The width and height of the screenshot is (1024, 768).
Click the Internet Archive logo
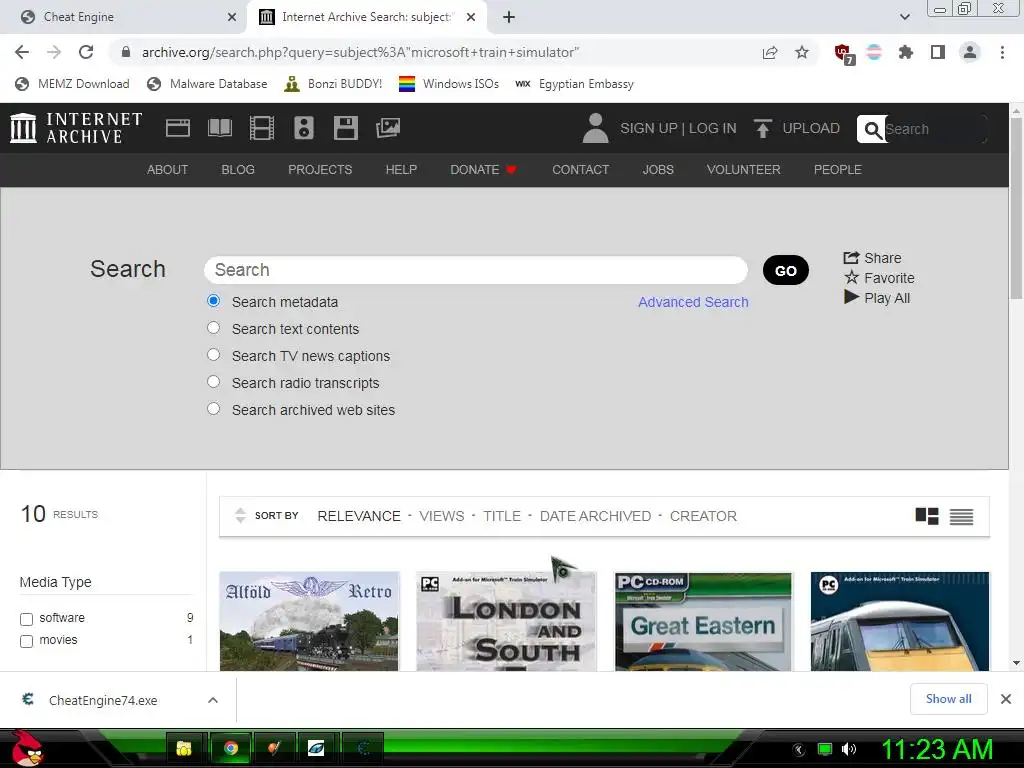click(76, 128)
